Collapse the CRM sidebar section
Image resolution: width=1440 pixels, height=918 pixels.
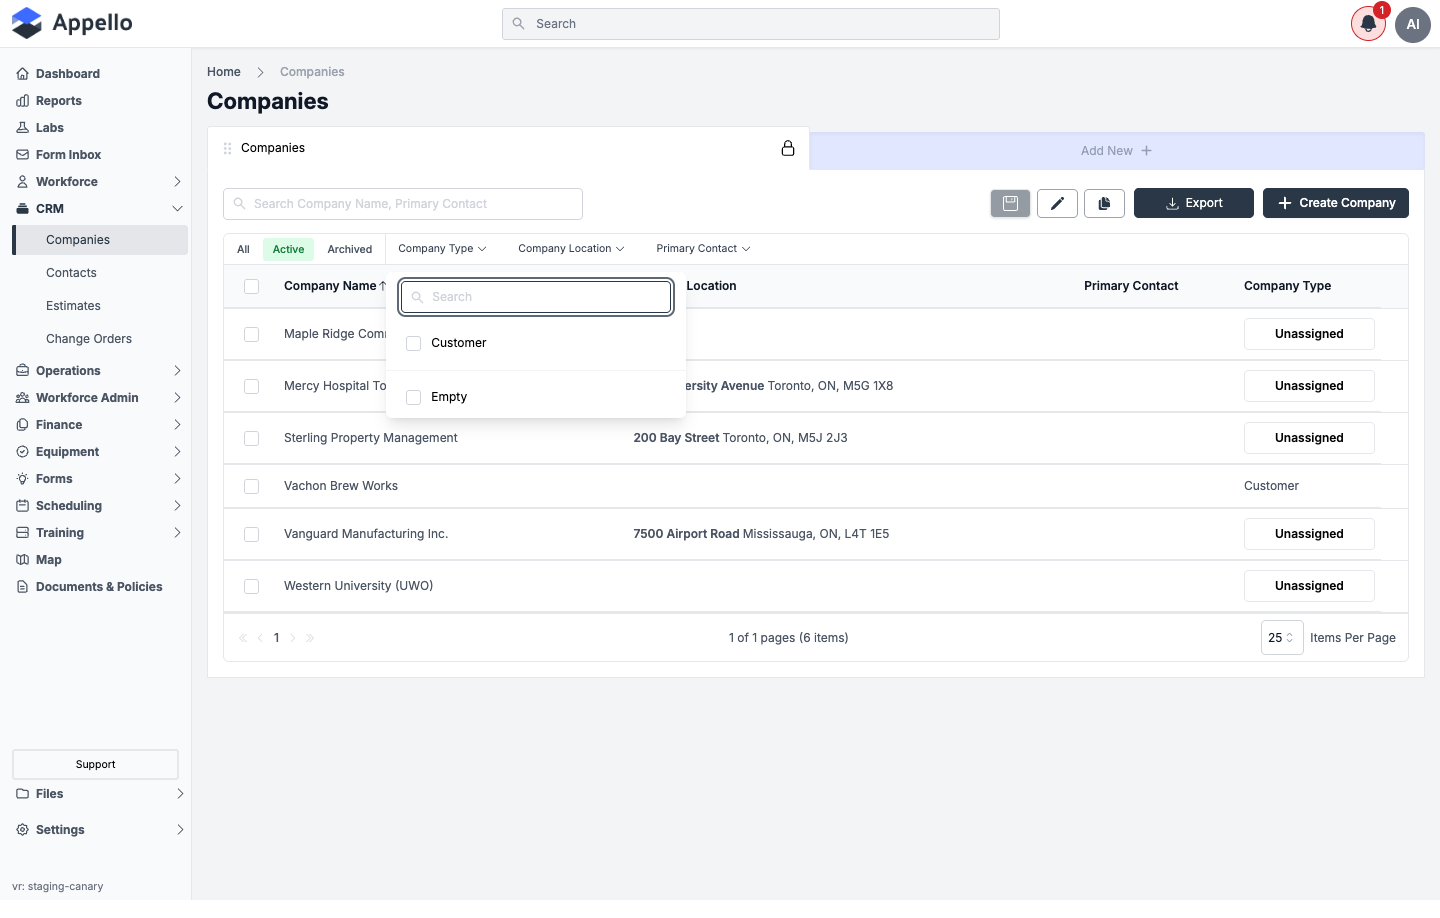(x=177, y=209)
